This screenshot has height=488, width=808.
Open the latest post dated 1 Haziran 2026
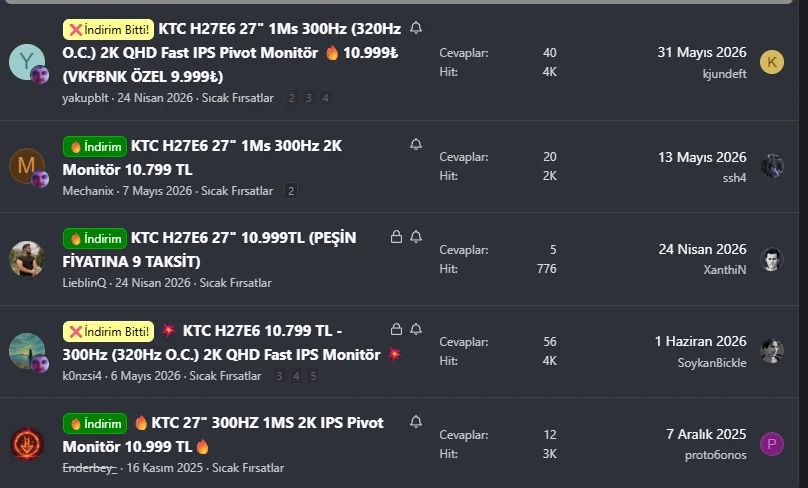[x=700, y=341]
